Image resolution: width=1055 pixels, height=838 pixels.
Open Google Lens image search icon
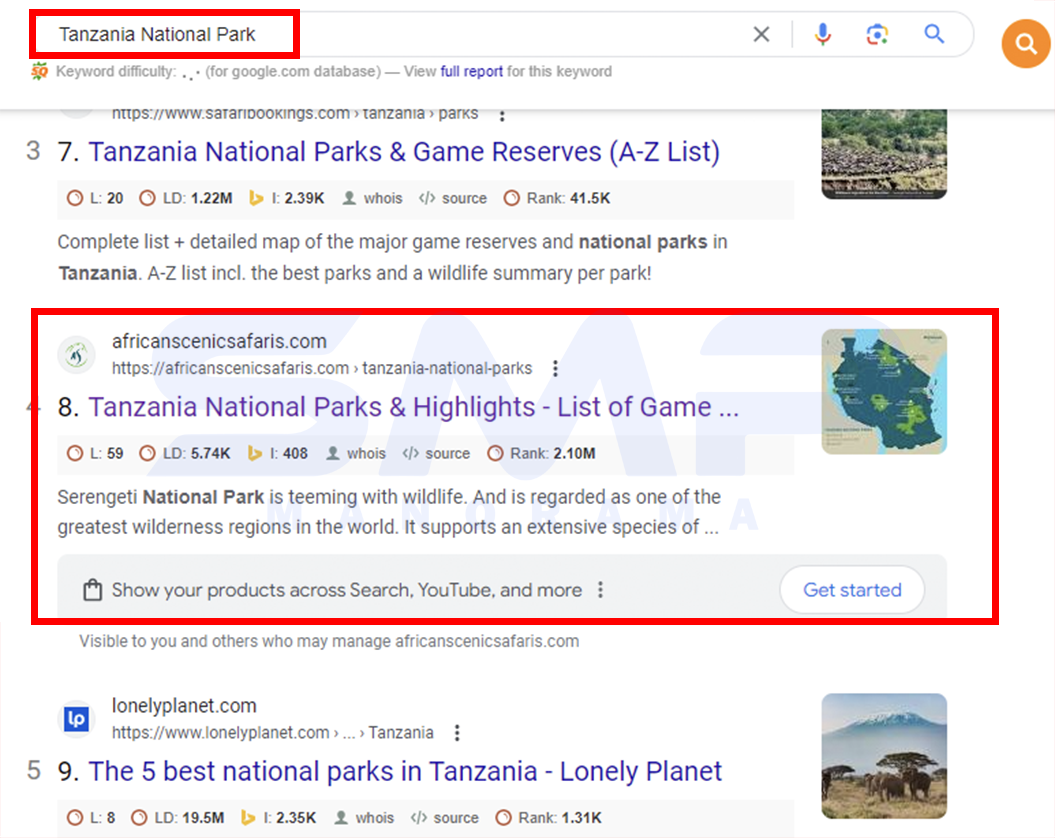coord(877,34)
